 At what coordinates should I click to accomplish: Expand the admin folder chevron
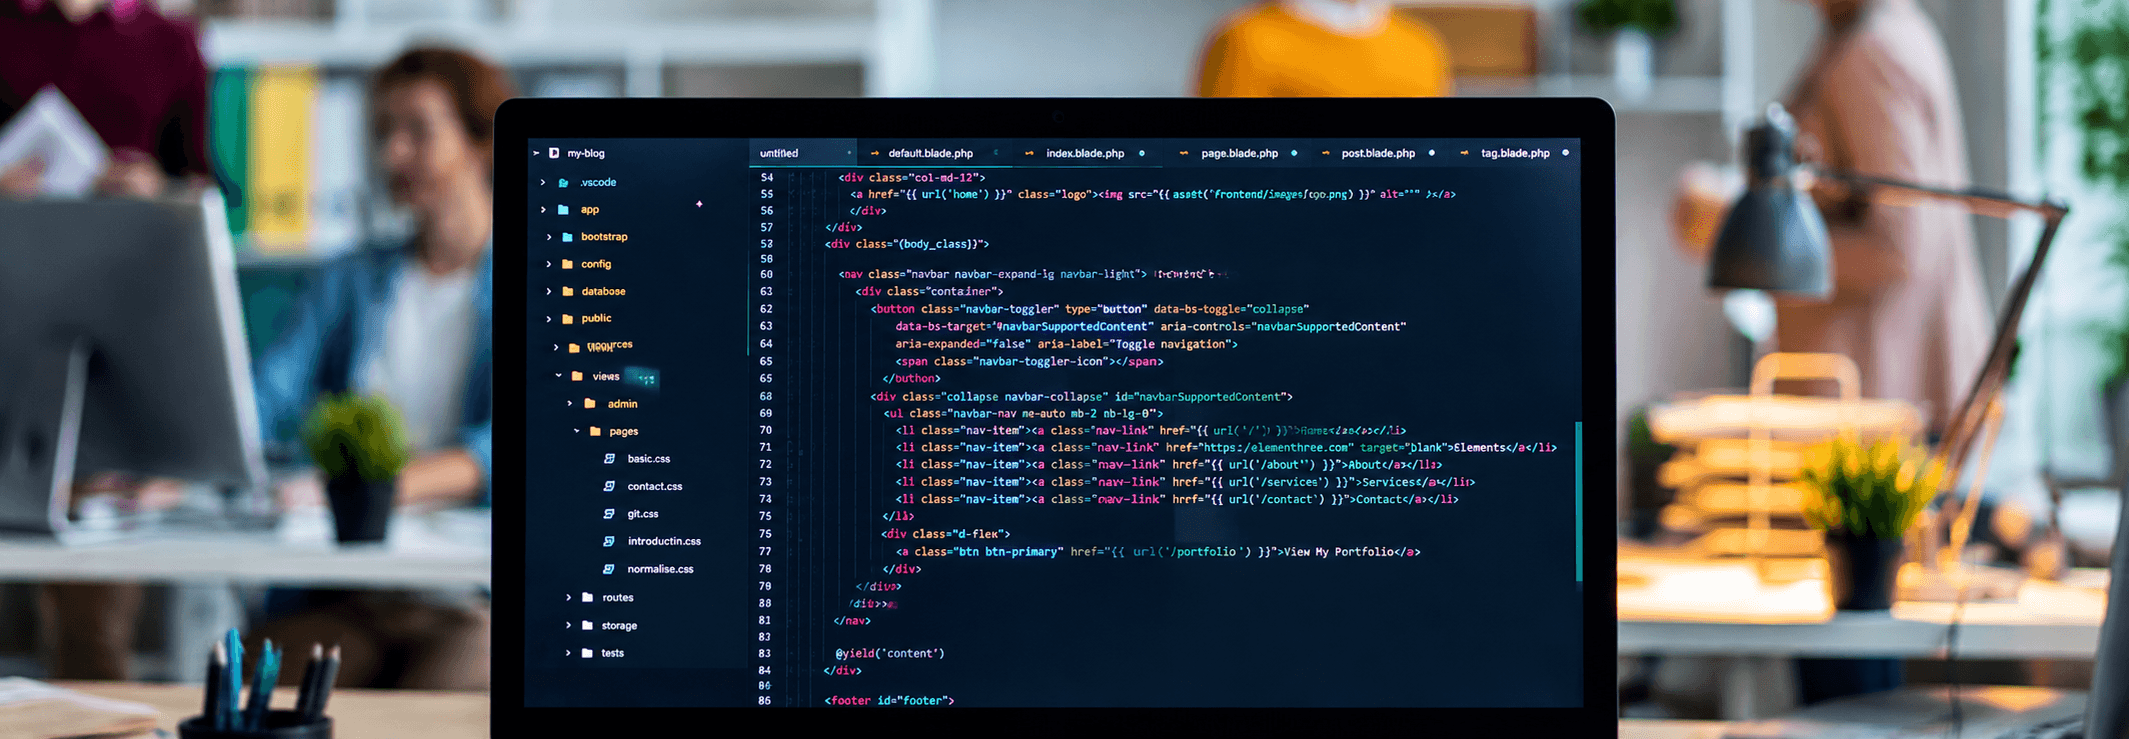[x=570, y=404]
